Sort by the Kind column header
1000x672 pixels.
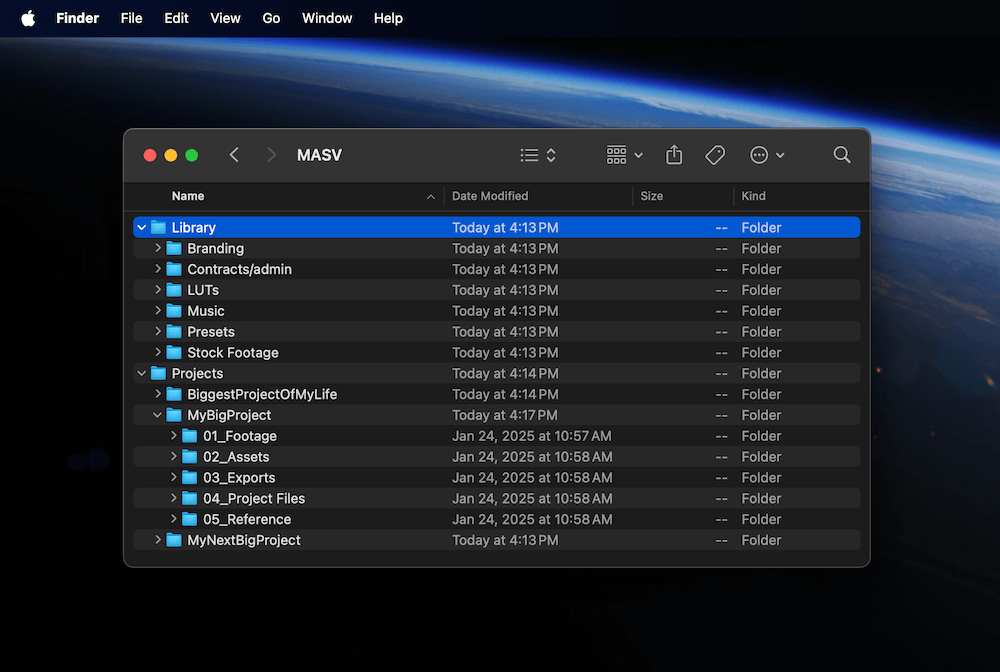tap(753, 196)
